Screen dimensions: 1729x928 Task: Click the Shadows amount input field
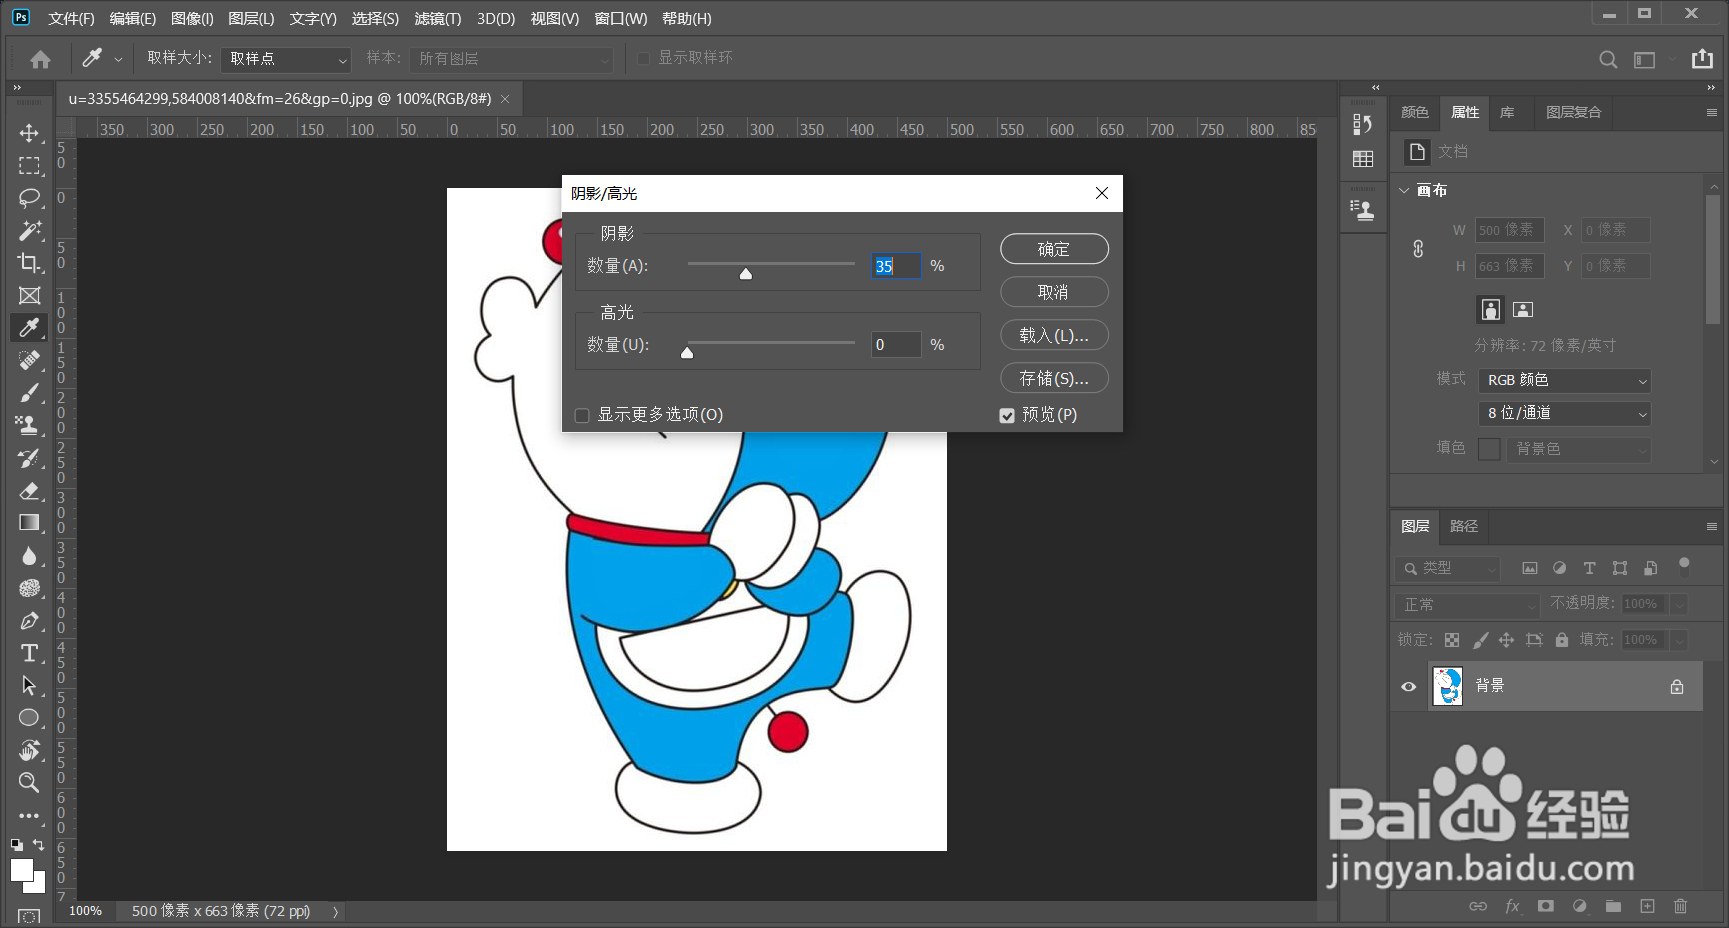pos(896,266)
